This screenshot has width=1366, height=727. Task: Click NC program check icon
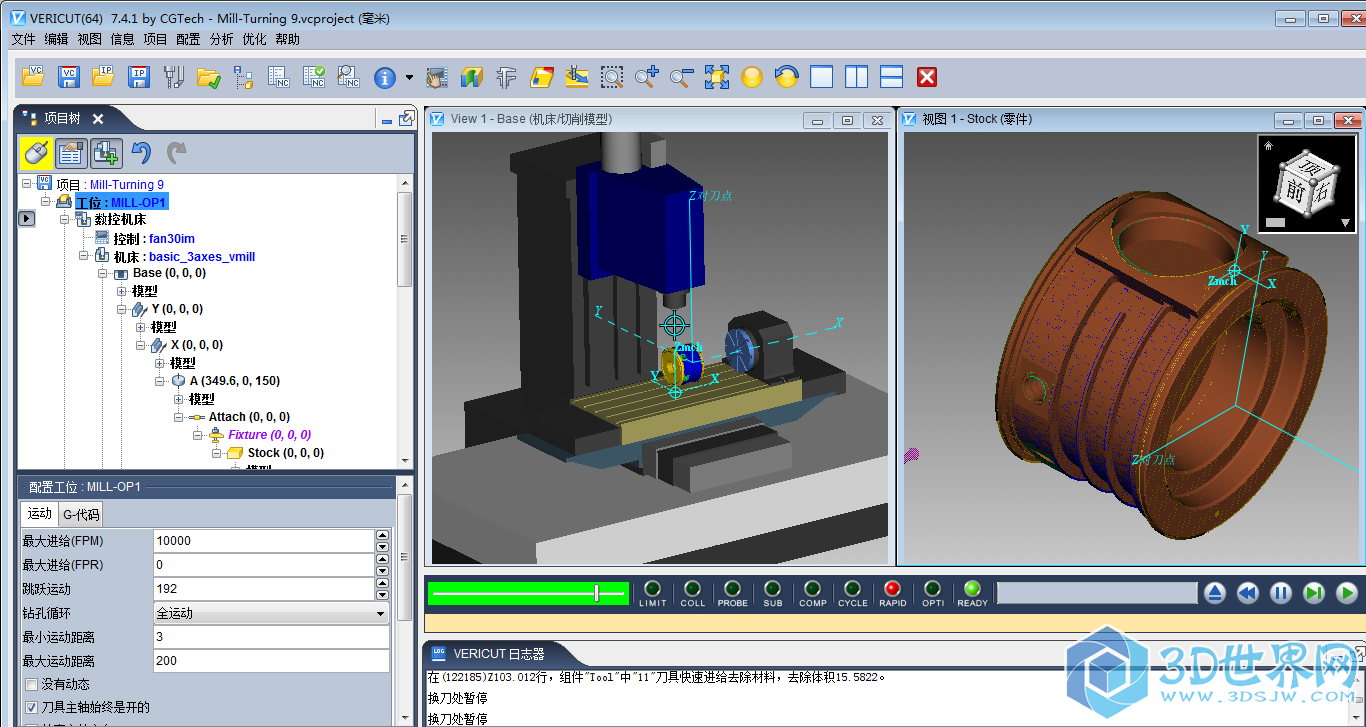(313, 76)
